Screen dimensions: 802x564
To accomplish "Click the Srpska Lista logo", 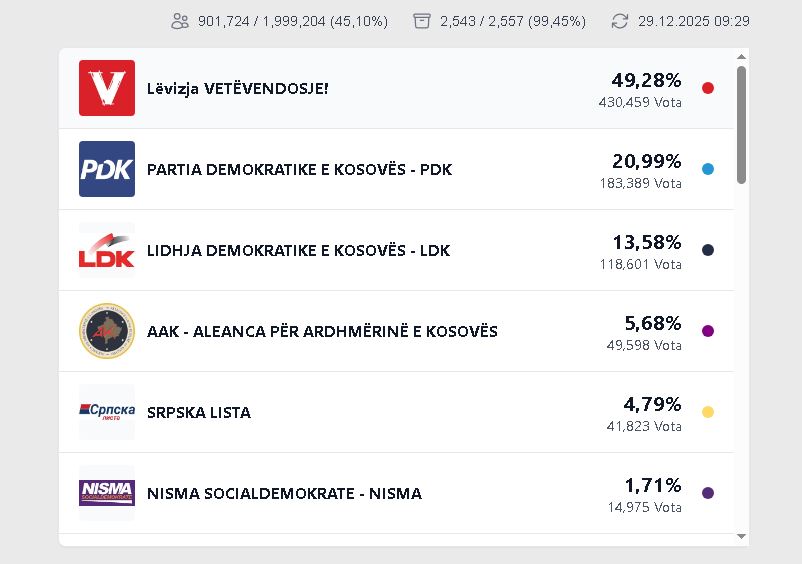I will [x=107, y=412].
